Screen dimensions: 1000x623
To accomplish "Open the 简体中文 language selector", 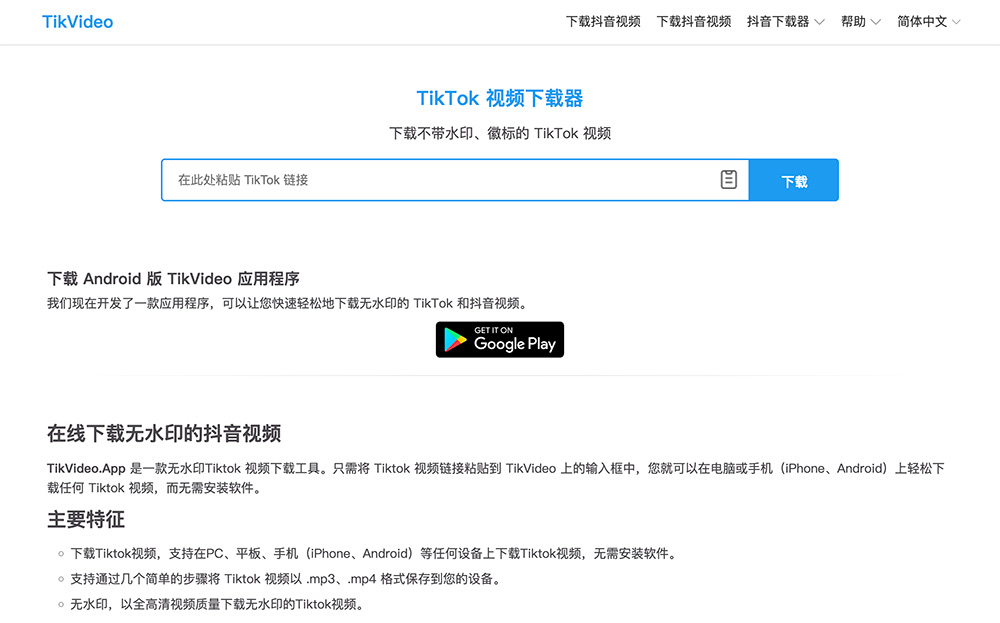I will tap(929, 22).
